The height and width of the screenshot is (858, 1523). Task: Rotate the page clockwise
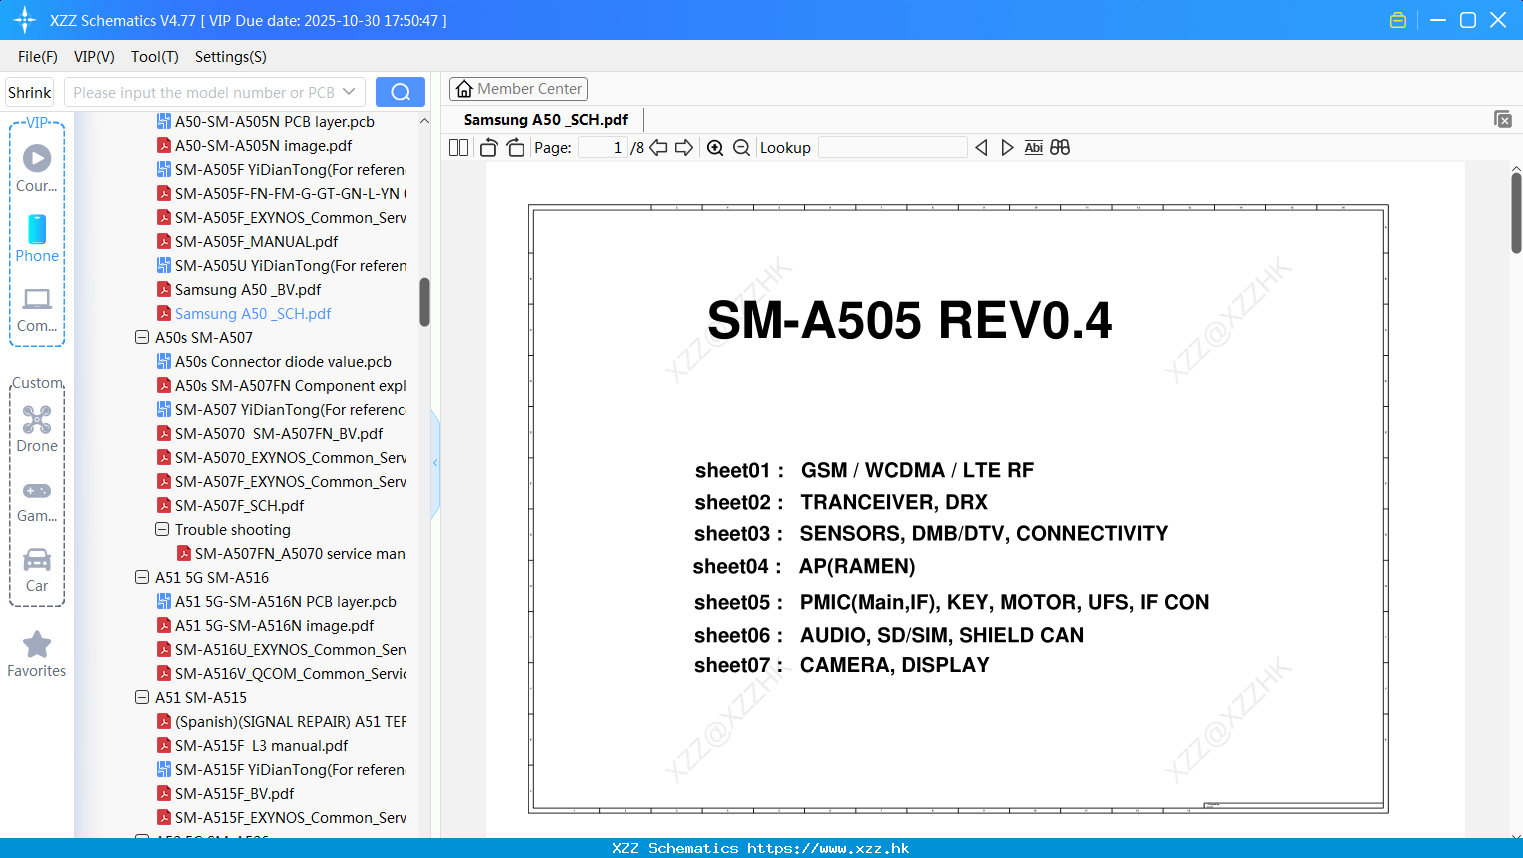(x=515, y=148)
